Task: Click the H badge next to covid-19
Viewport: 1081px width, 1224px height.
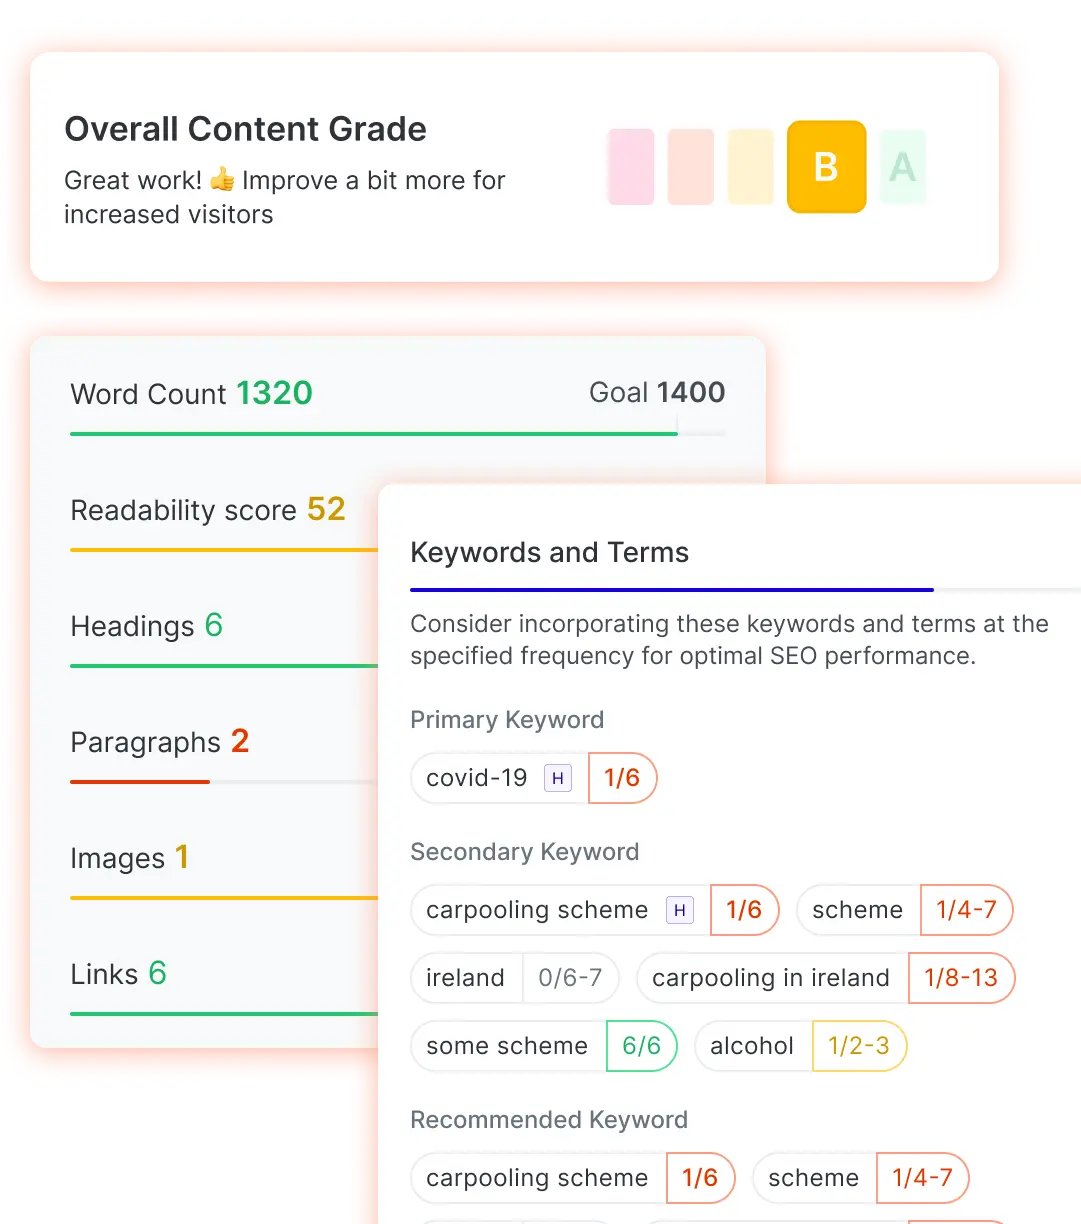Action: coord(558,778)
